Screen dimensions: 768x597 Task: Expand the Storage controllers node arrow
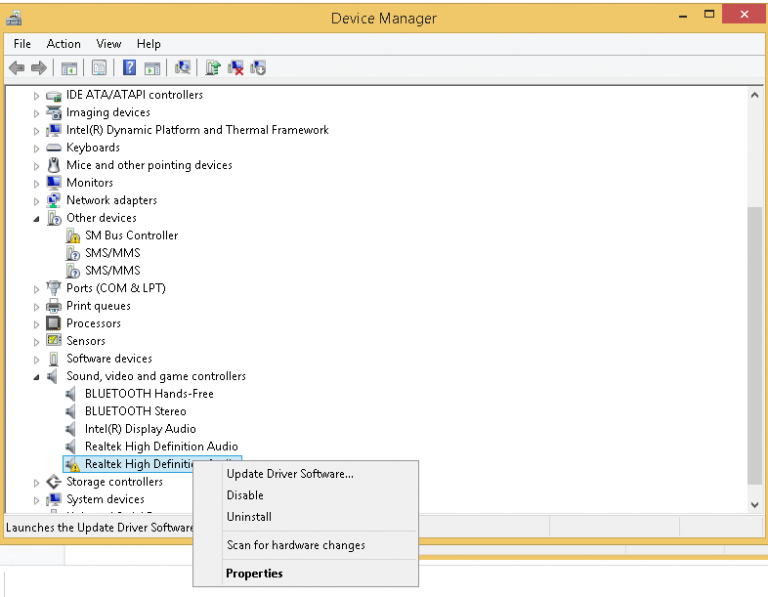coord(36,483)
